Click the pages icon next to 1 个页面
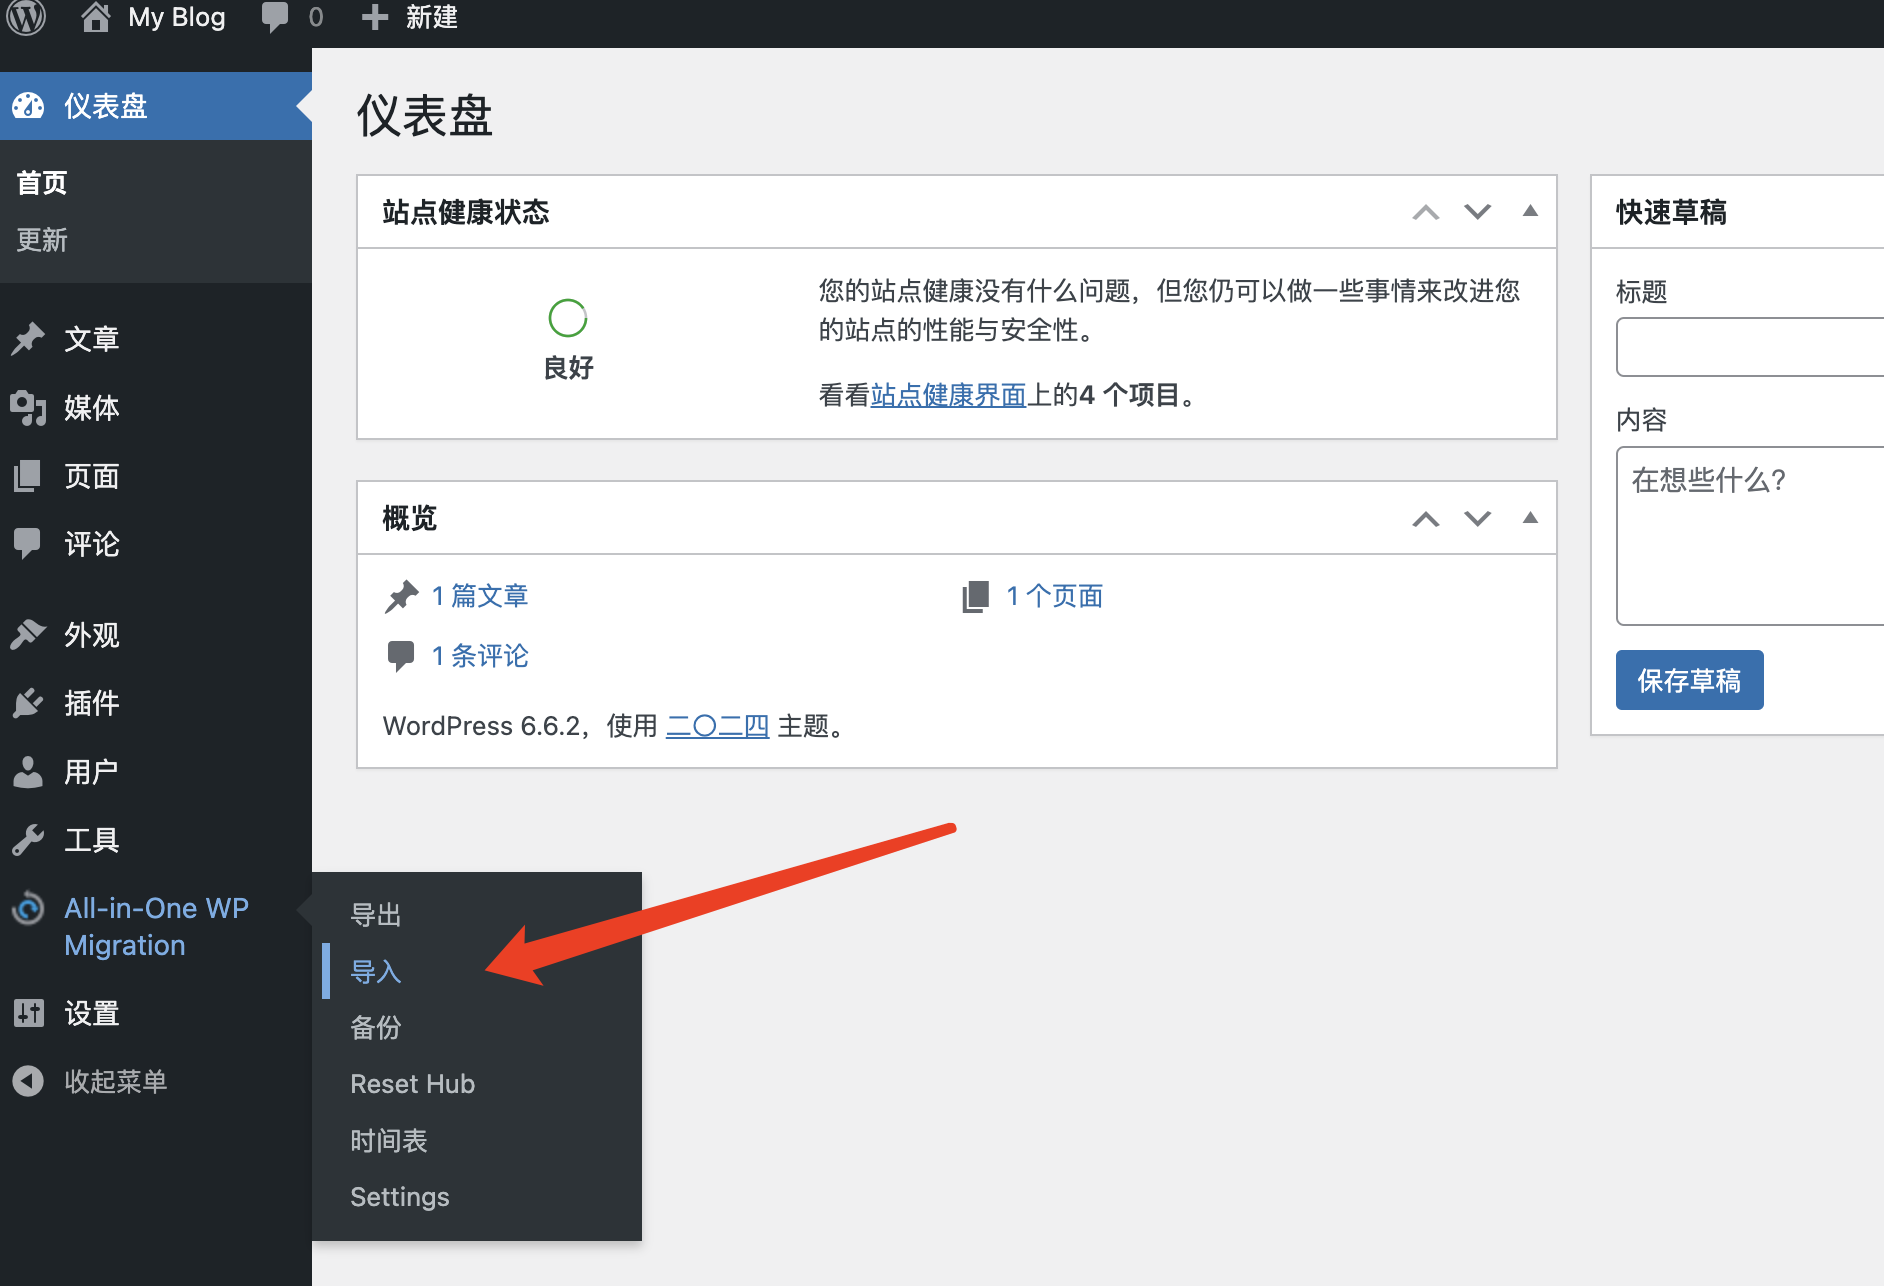1884x1286 pixels. click(976, 596)
